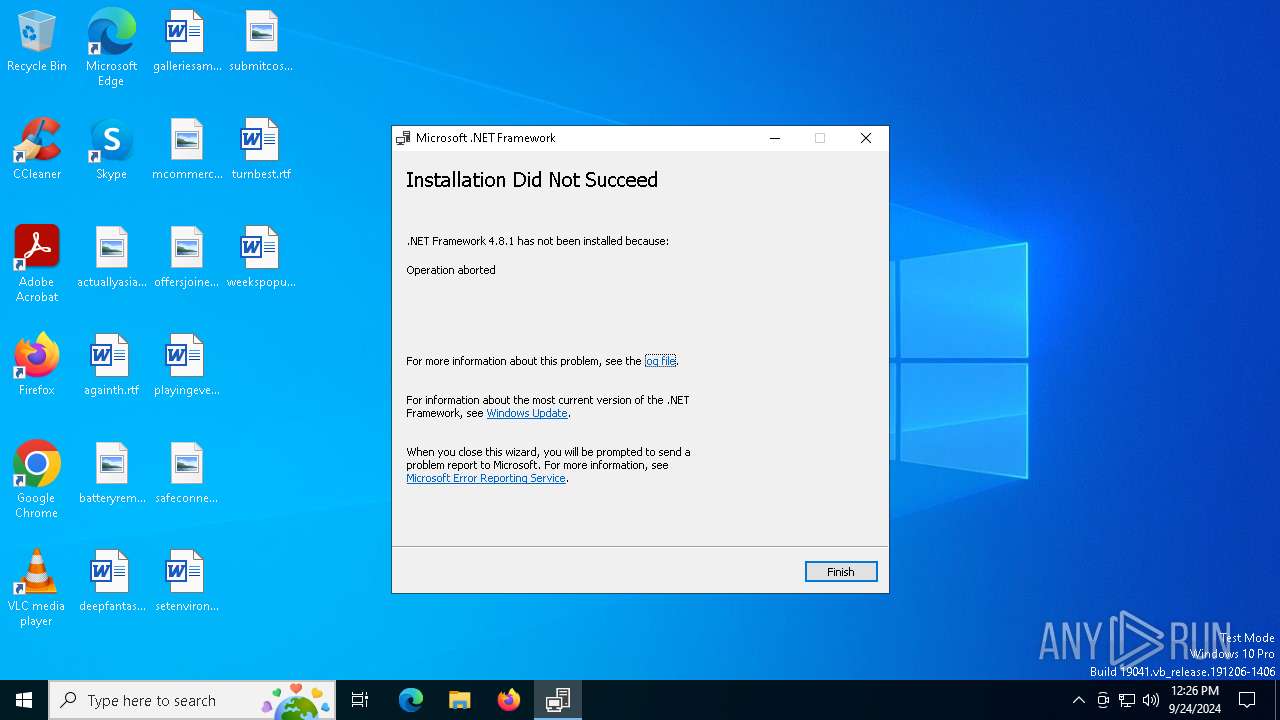Select the Microsoft Edge desktop shortcut

click(111, 48)
